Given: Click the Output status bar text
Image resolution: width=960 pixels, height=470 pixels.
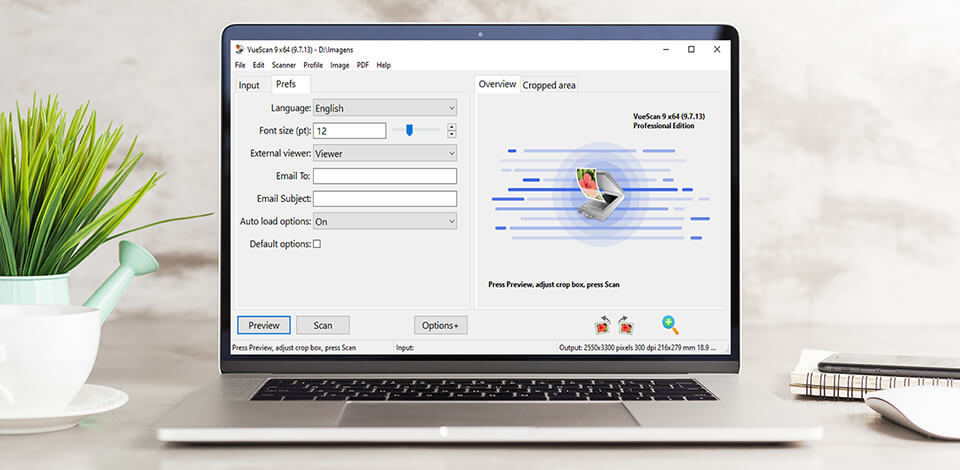Looking at the screenshot, I should pyautogui.click(x=637, y=348).
